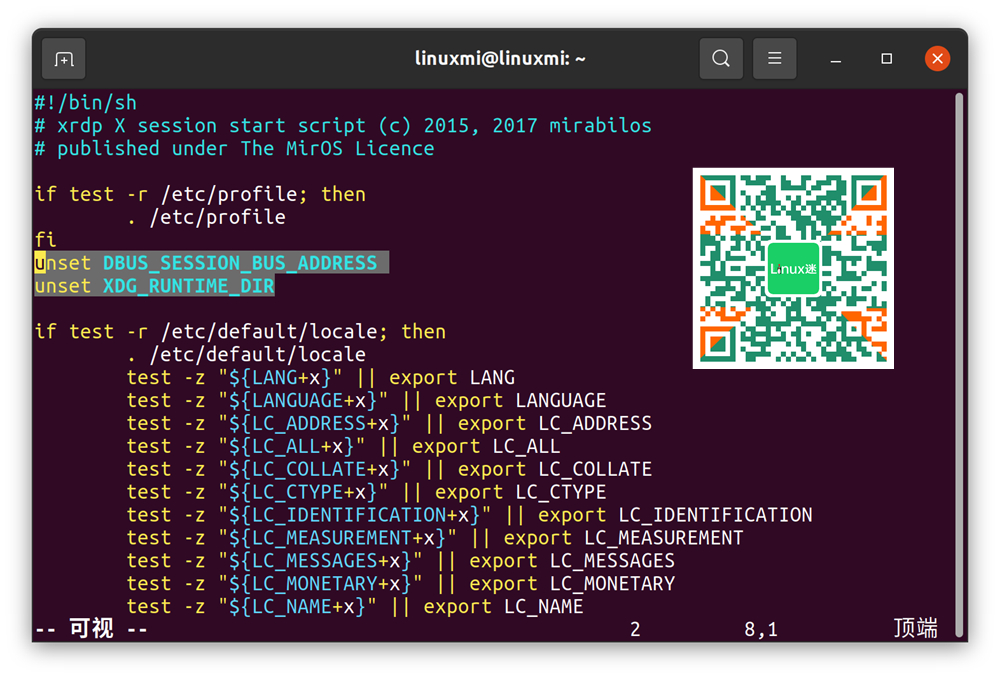Close the terminal window
The height and width of the screenshot is (678, 1000).
pos(938,59)
